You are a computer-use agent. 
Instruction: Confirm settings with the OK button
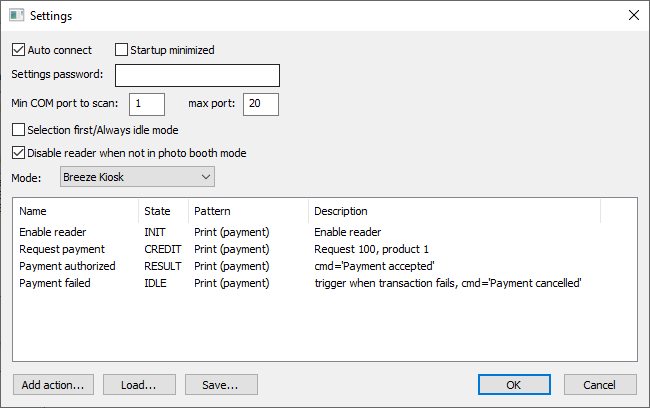[513, 384]
